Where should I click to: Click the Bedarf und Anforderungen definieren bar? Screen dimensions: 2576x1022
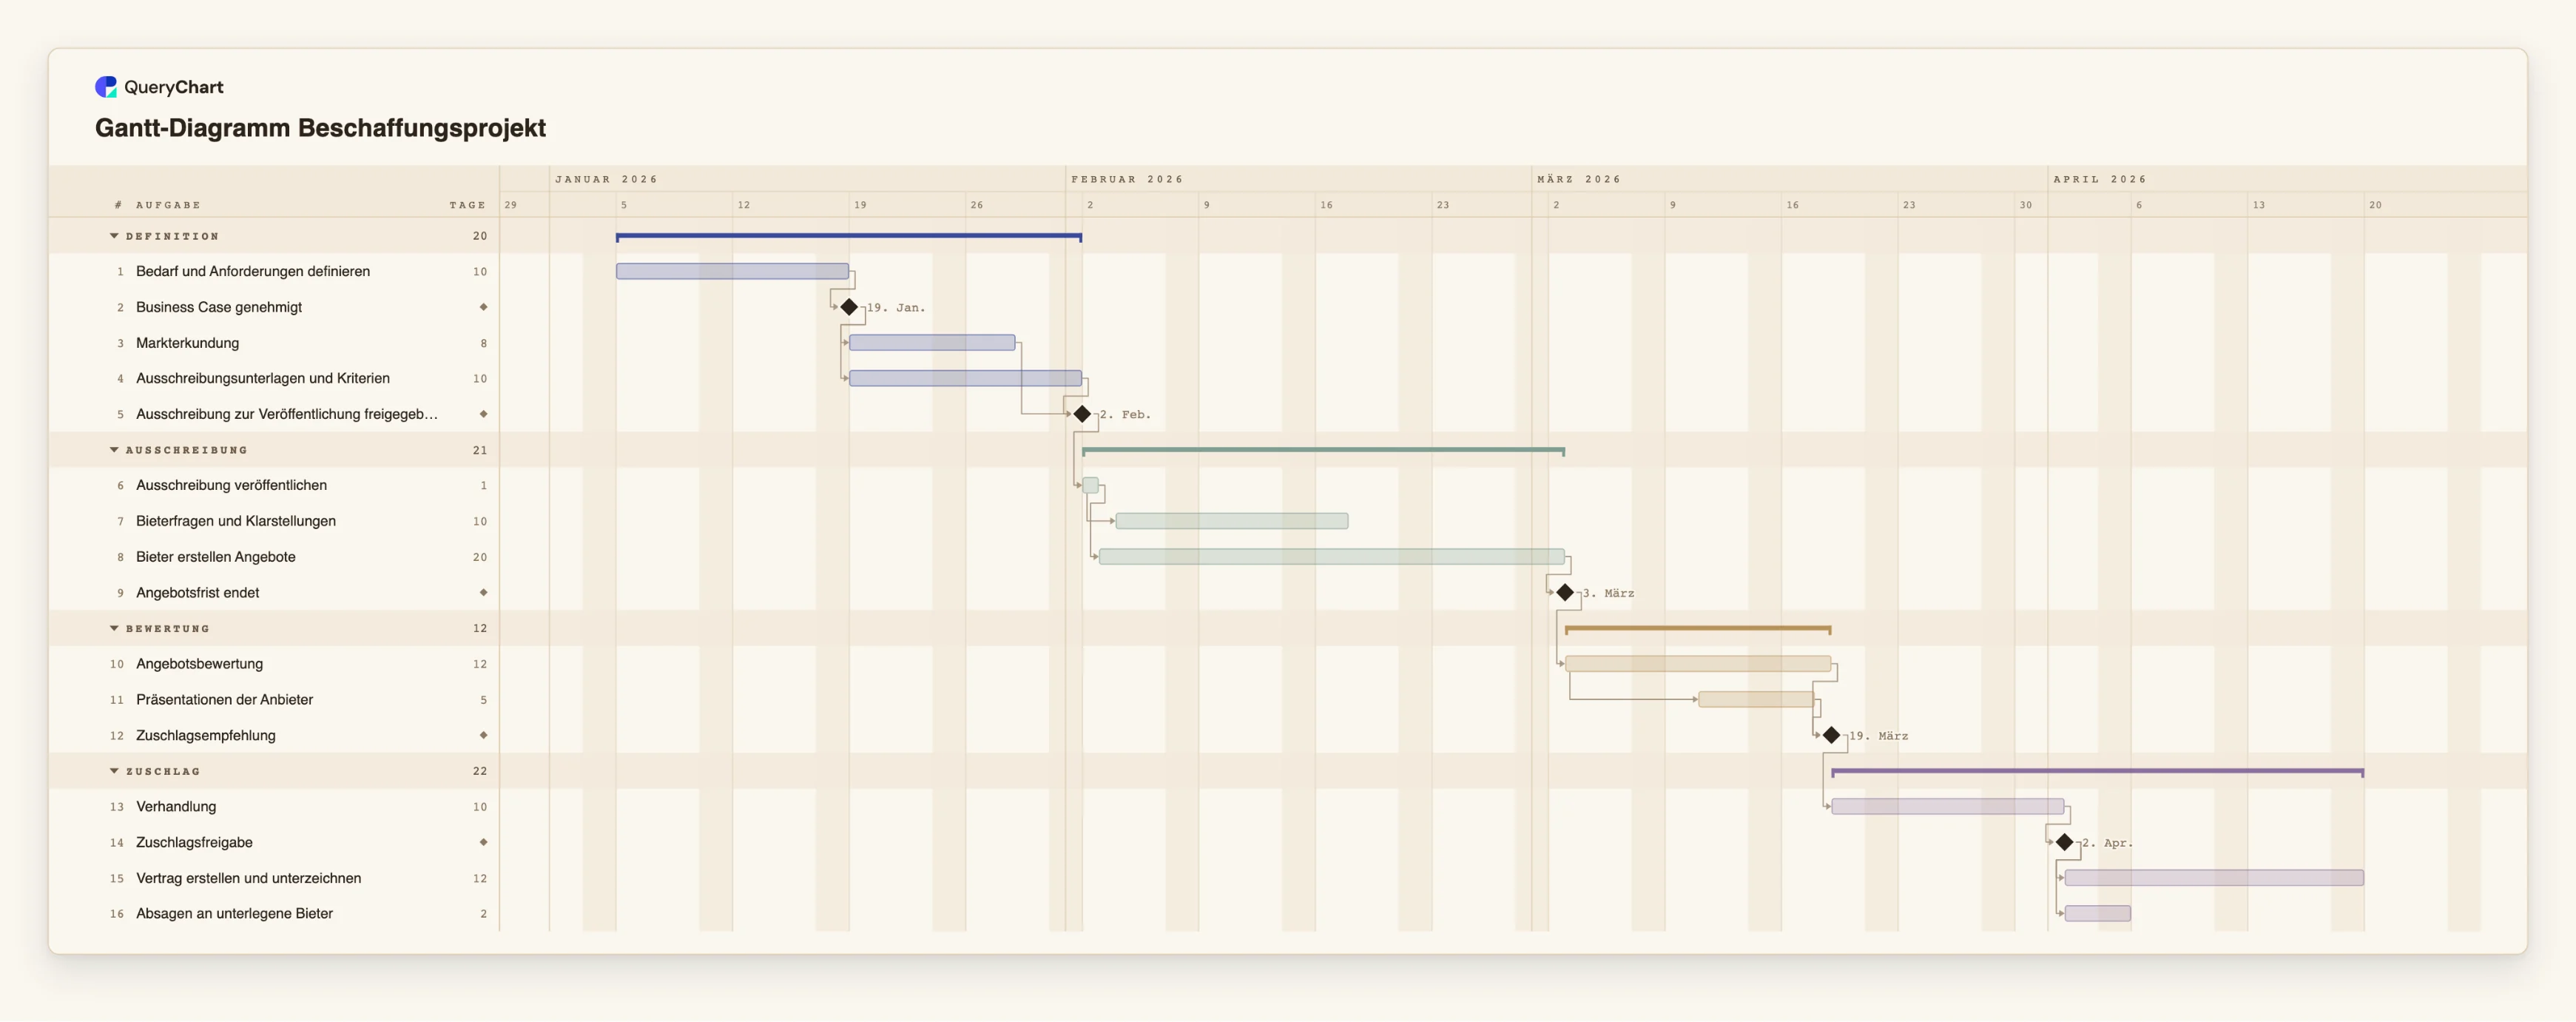coord(732,271)
